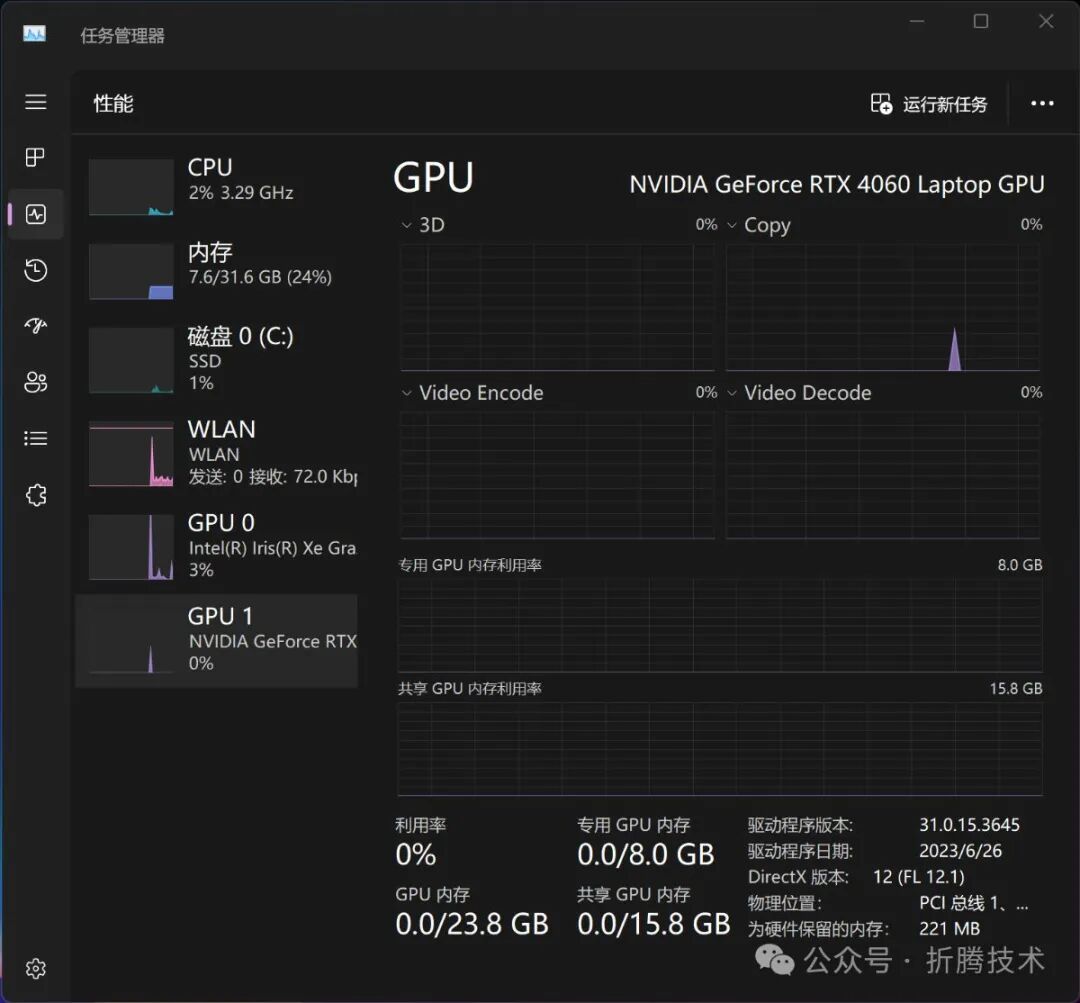Select the 内存 memory item
The height and width of the screenshot is (1003, 1080).
tap(216, 269)
